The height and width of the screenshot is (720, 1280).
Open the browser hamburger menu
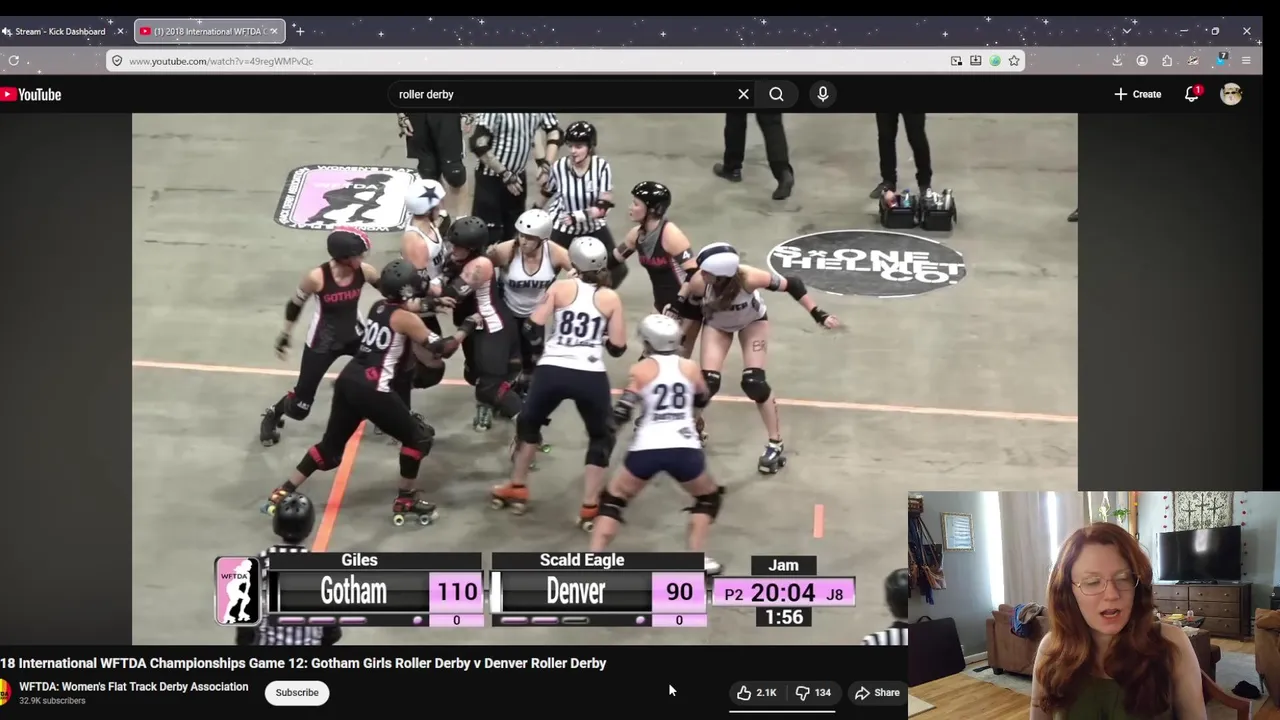[x=1246, y=61]
